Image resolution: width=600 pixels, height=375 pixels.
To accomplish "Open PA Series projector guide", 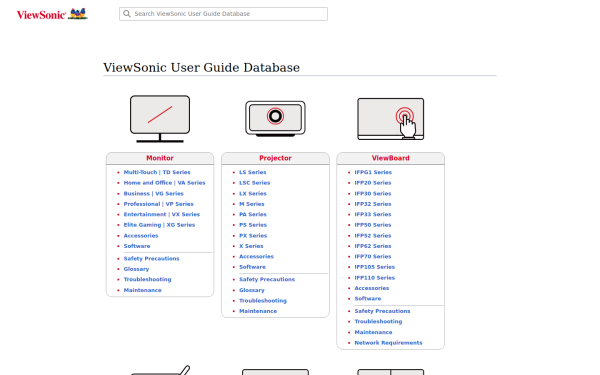I will point(253,214).
